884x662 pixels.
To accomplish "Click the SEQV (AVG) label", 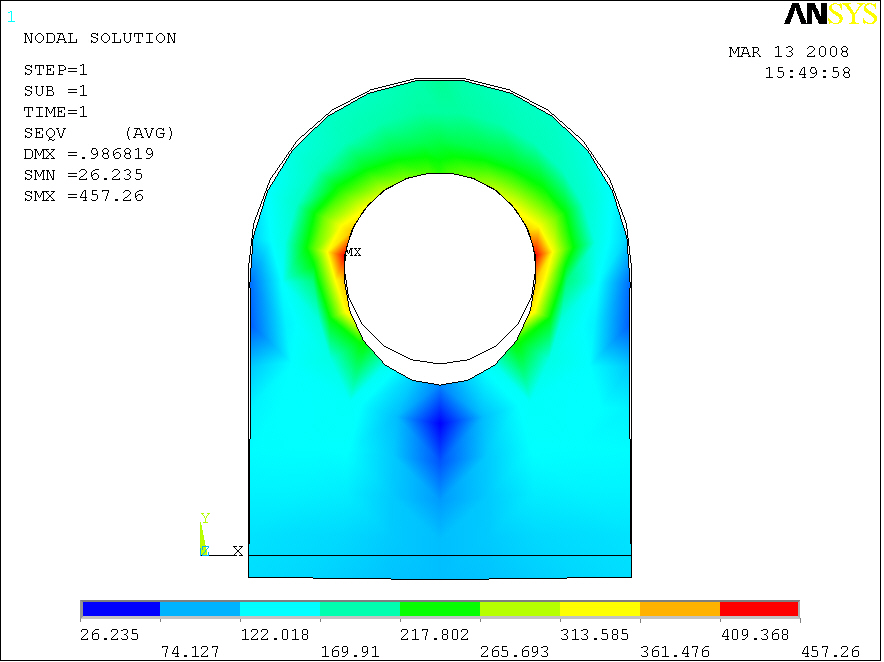I will tap(100, 133).
